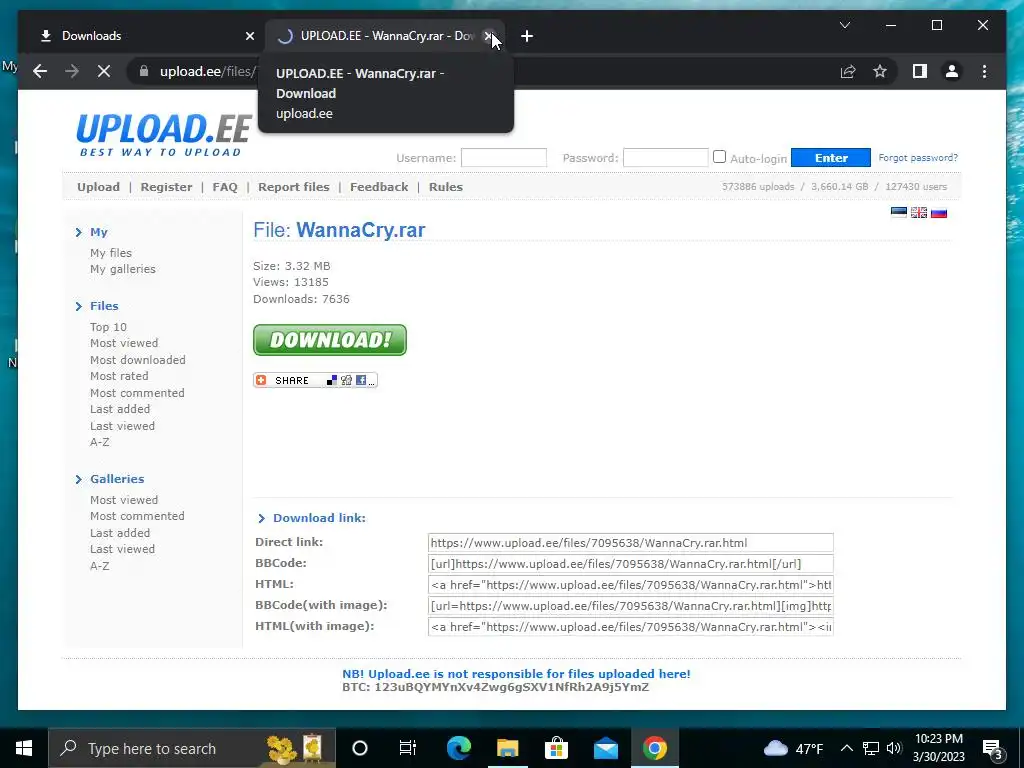Screen dimensions: 1024x768
Task: Go back with the browser back arrow
Action: click(40, 71)
